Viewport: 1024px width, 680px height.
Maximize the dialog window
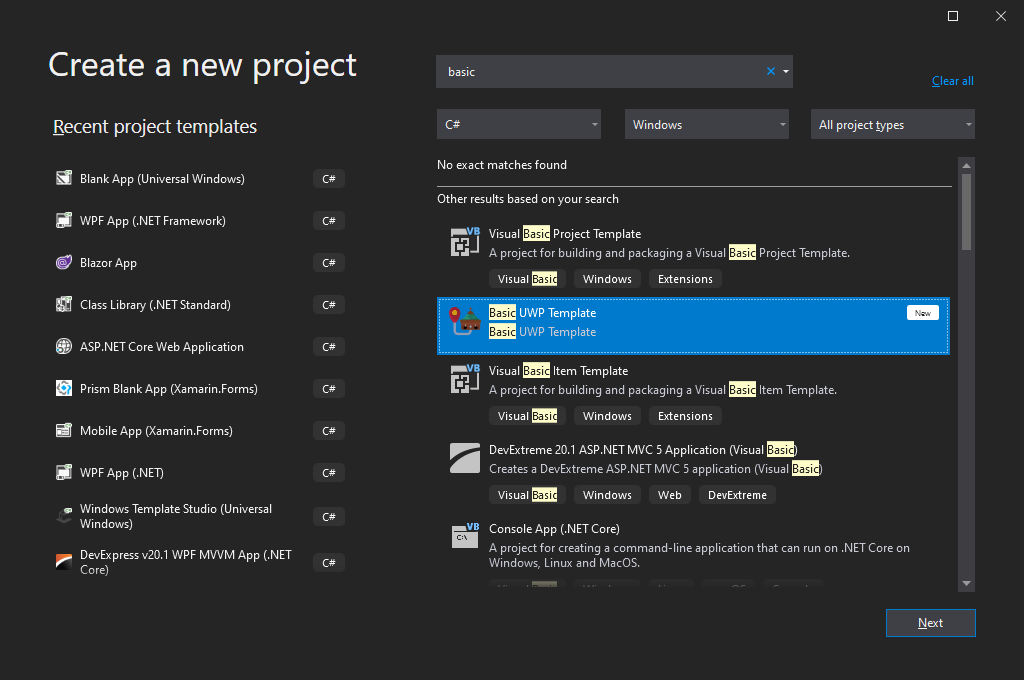[953, 16]
